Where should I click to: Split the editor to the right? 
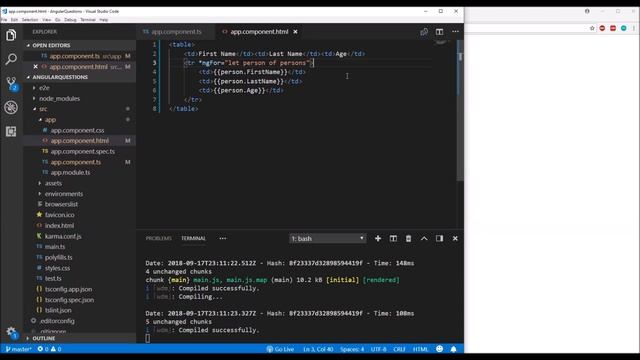click(x=439, y=32)
